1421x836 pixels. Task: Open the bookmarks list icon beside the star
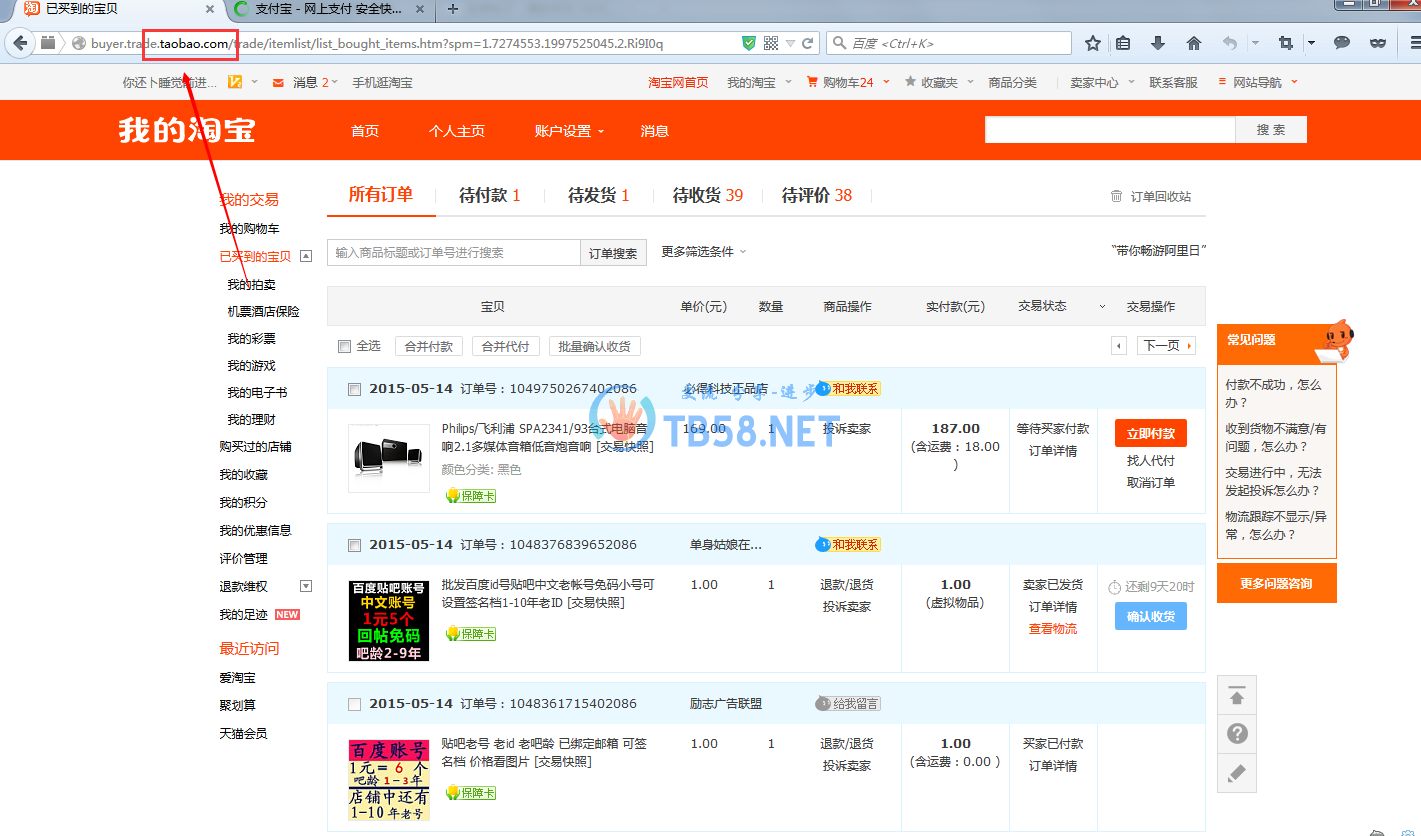tap(1123, 43)
